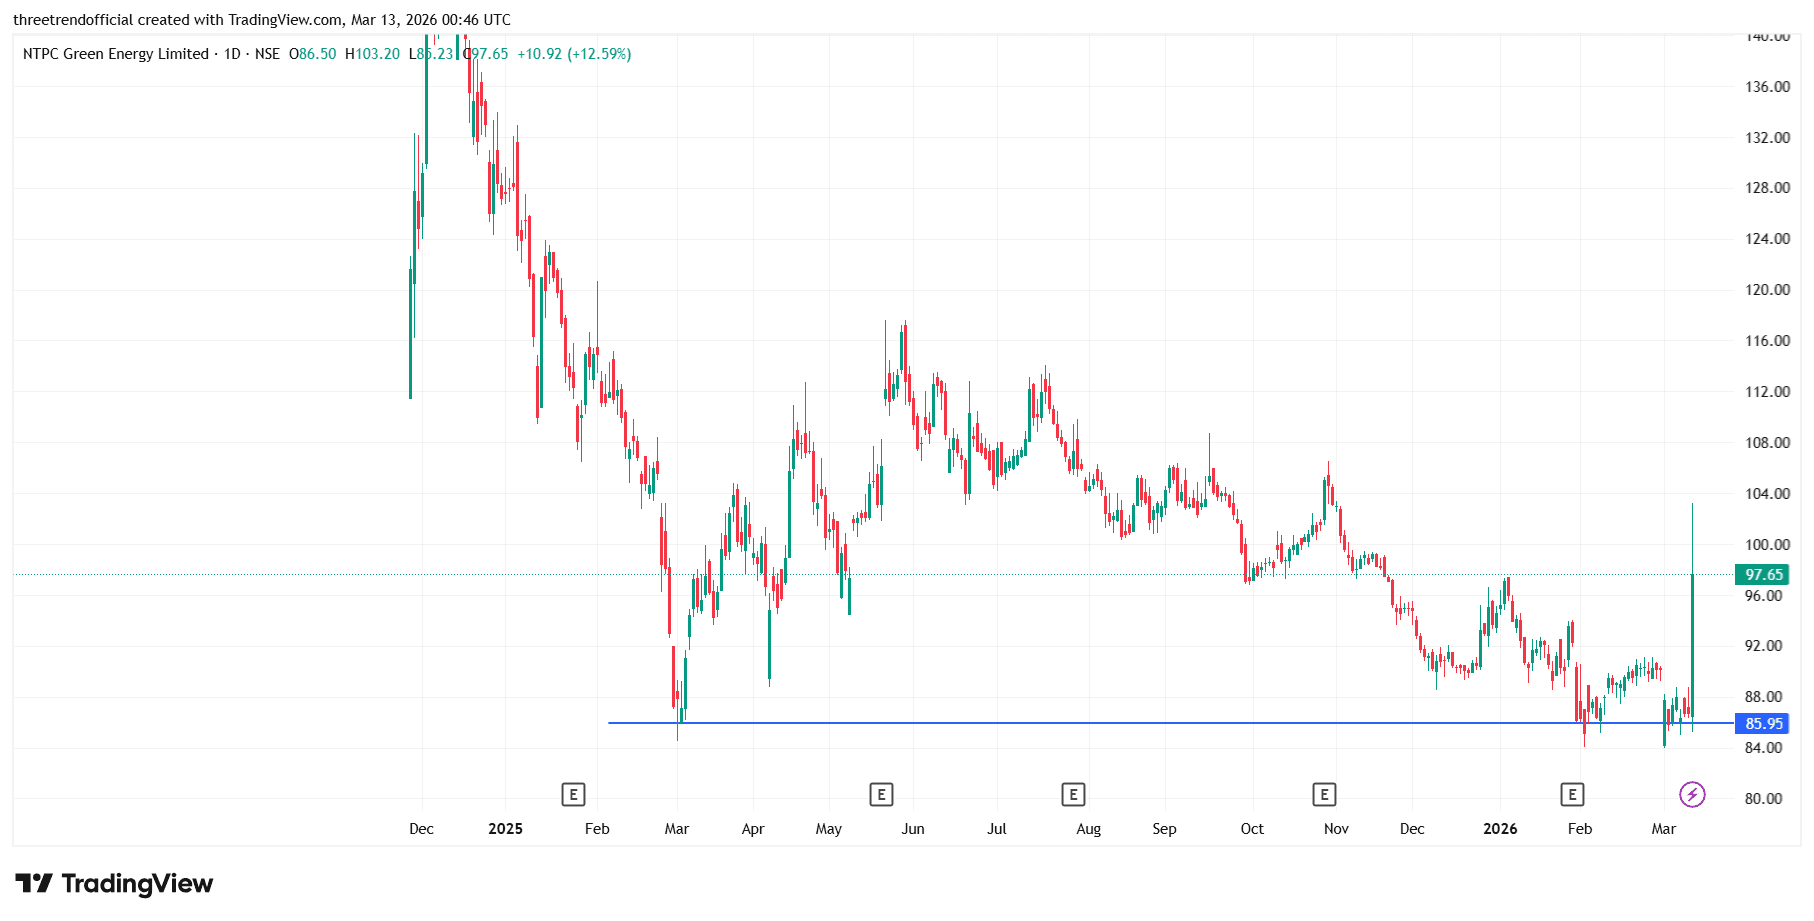Click the 108.00 price axis label
This screenshot has width=1814, height=921.
[1767, 443]
